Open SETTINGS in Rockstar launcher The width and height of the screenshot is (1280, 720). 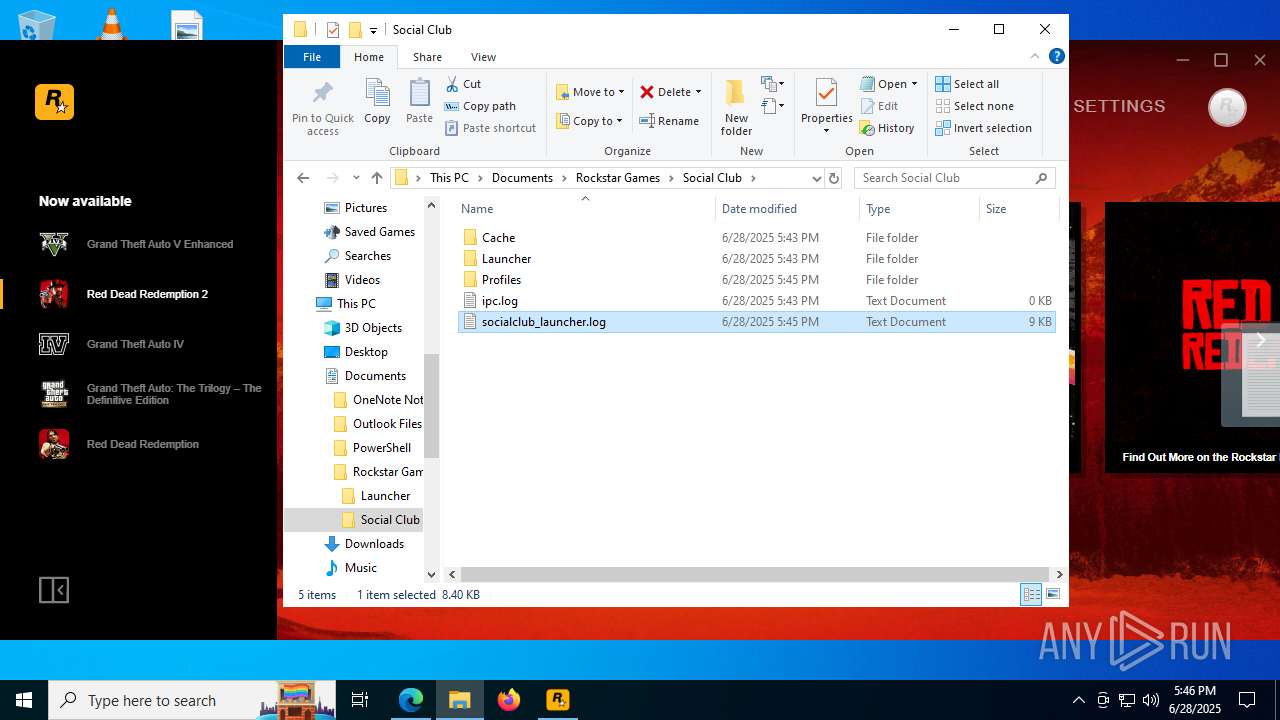1119,106
